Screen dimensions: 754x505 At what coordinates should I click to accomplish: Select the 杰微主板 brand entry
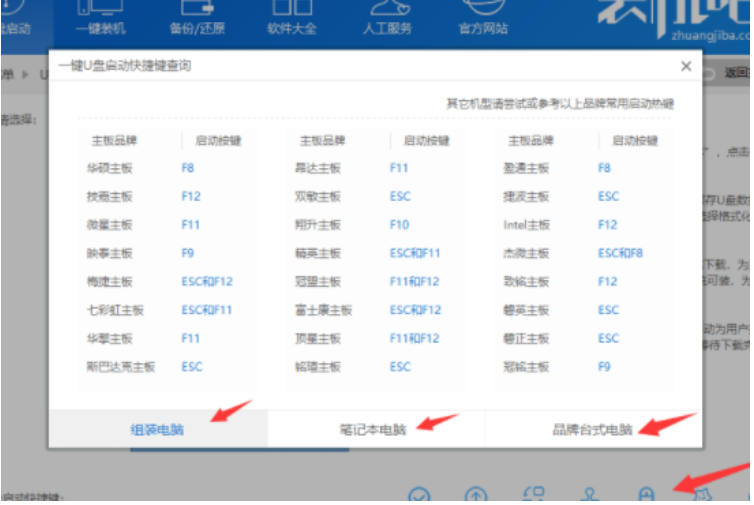point(526,253)
